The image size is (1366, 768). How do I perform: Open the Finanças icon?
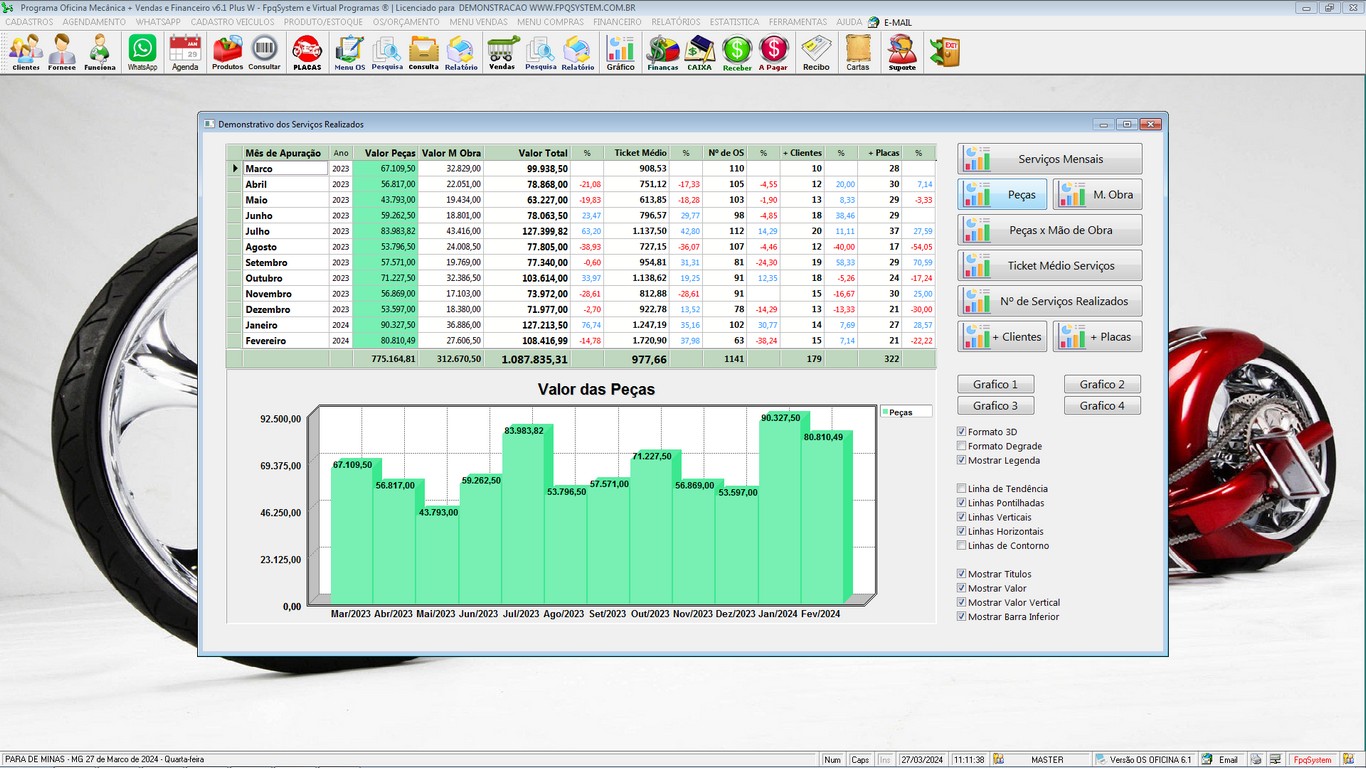click(x=663, y=52)
